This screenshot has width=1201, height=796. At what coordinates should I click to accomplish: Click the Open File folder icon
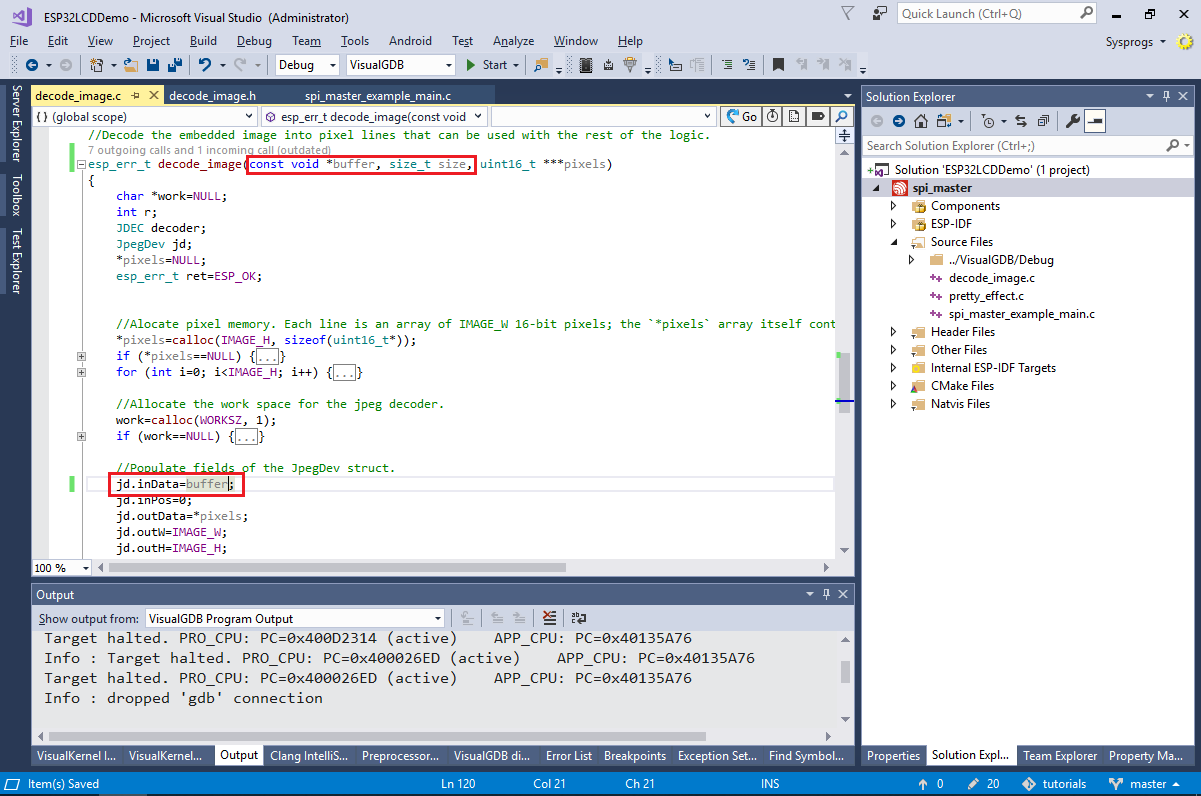[x=131, y=65]
